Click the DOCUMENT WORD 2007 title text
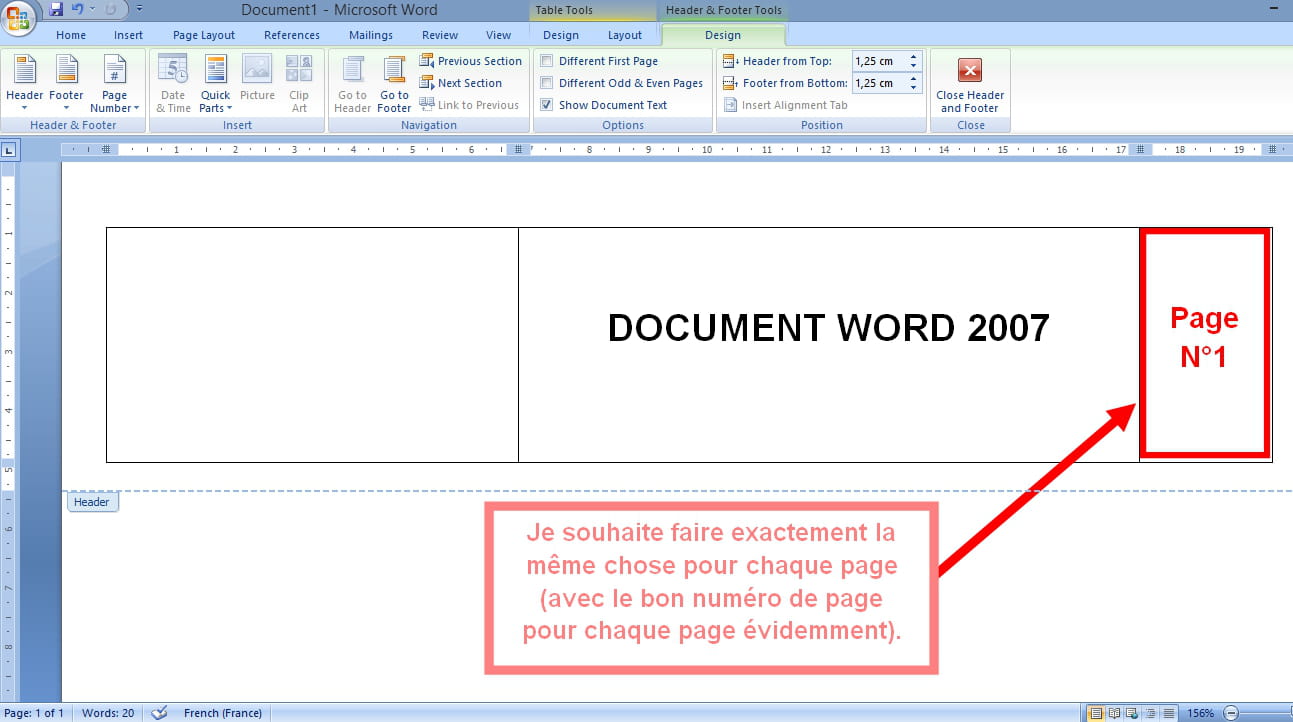1293x722 pixels. pos(828,328)
